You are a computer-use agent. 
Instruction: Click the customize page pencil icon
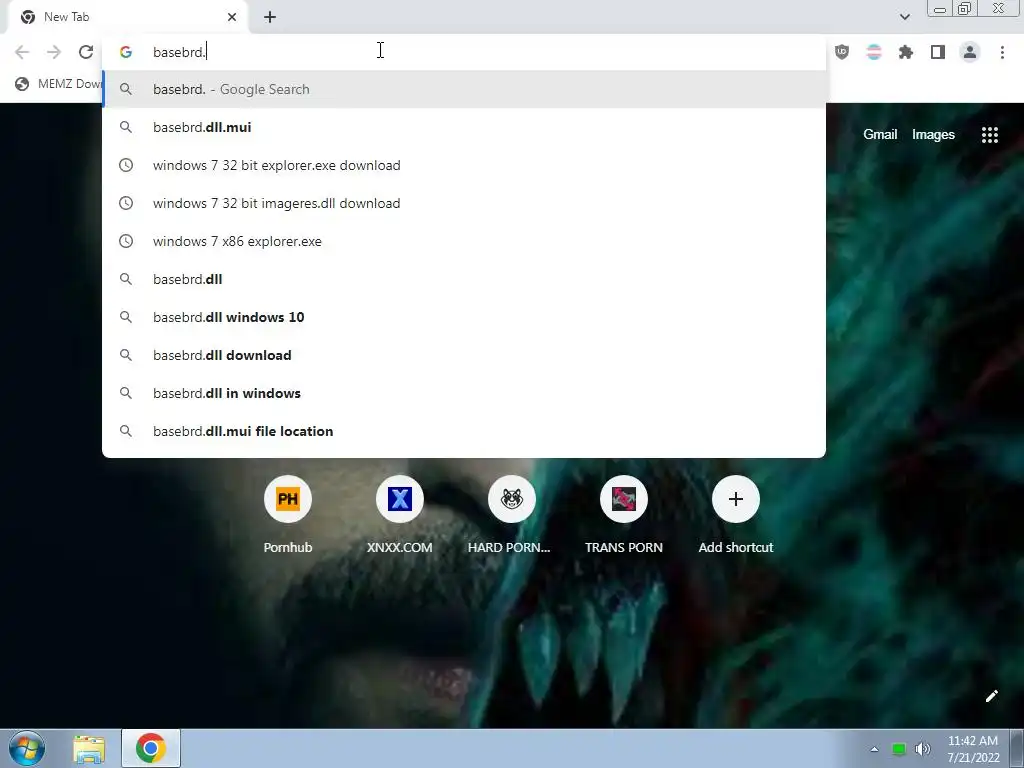point(991,696)
